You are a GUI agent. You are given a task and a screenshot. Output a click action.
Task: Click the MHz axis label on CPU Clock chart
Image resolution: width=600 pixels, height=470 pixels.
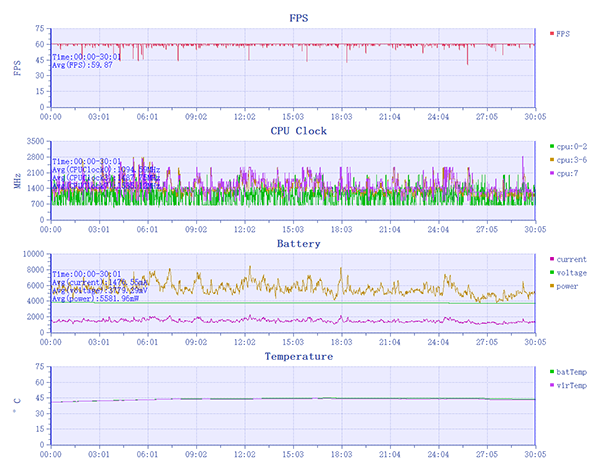click(x=17, y=180)
